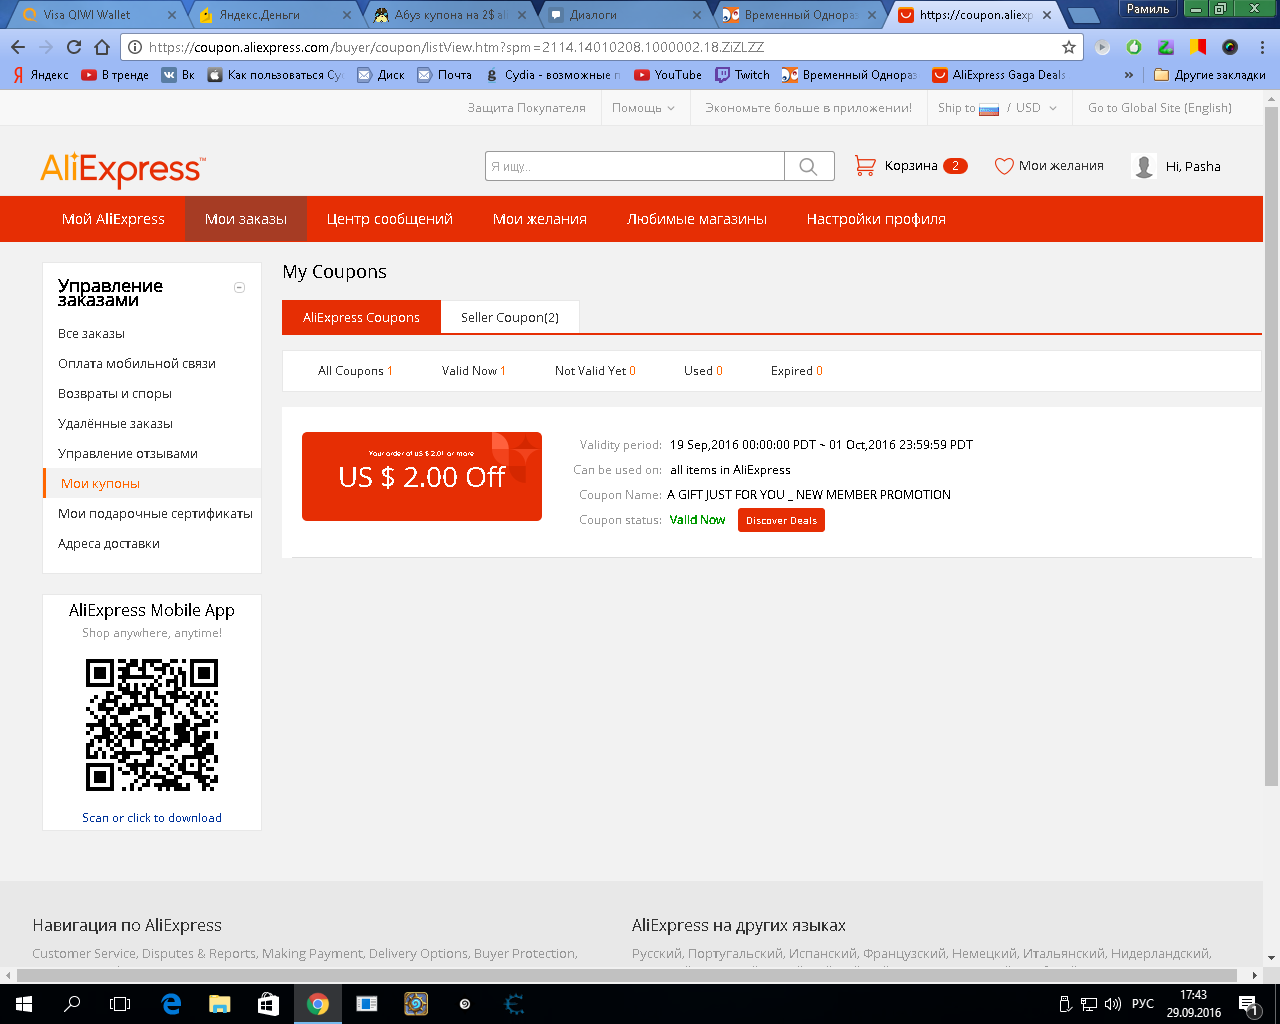Screen dimensions: 1280x1024
Task: Open File Explorer from the taskbar
Action: [x=220, y=1004]
